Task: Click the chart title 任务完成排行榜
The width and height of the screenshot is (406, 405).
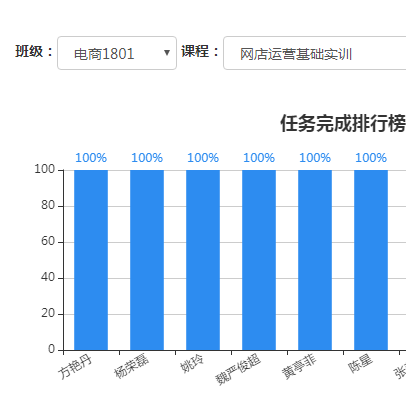Action: point(343,123)
